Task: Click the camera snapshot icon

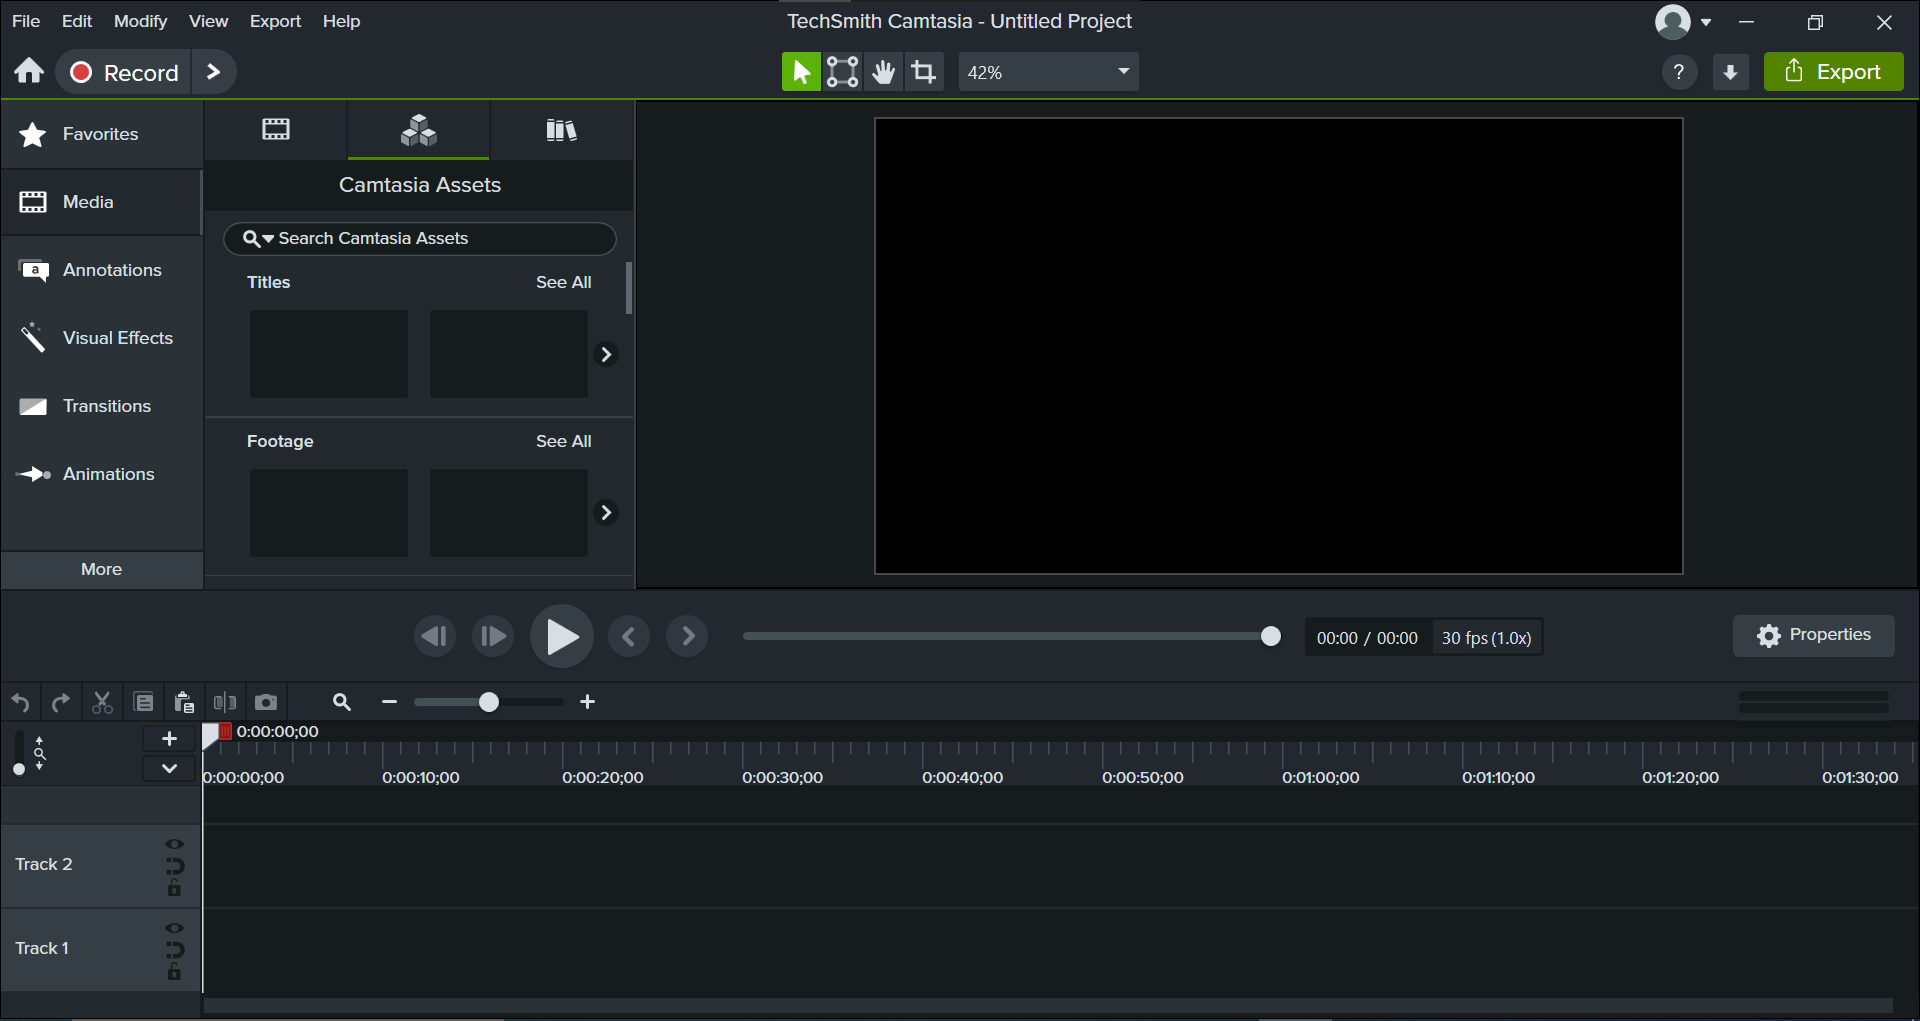Action: click(266, 702)
